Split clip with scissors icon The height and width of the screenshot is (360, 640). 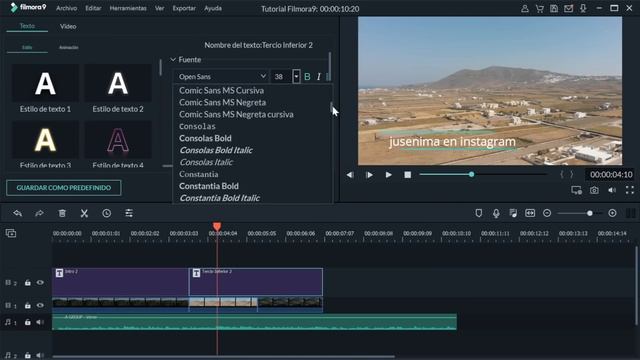pyautogui.click(x=84, y=213)
